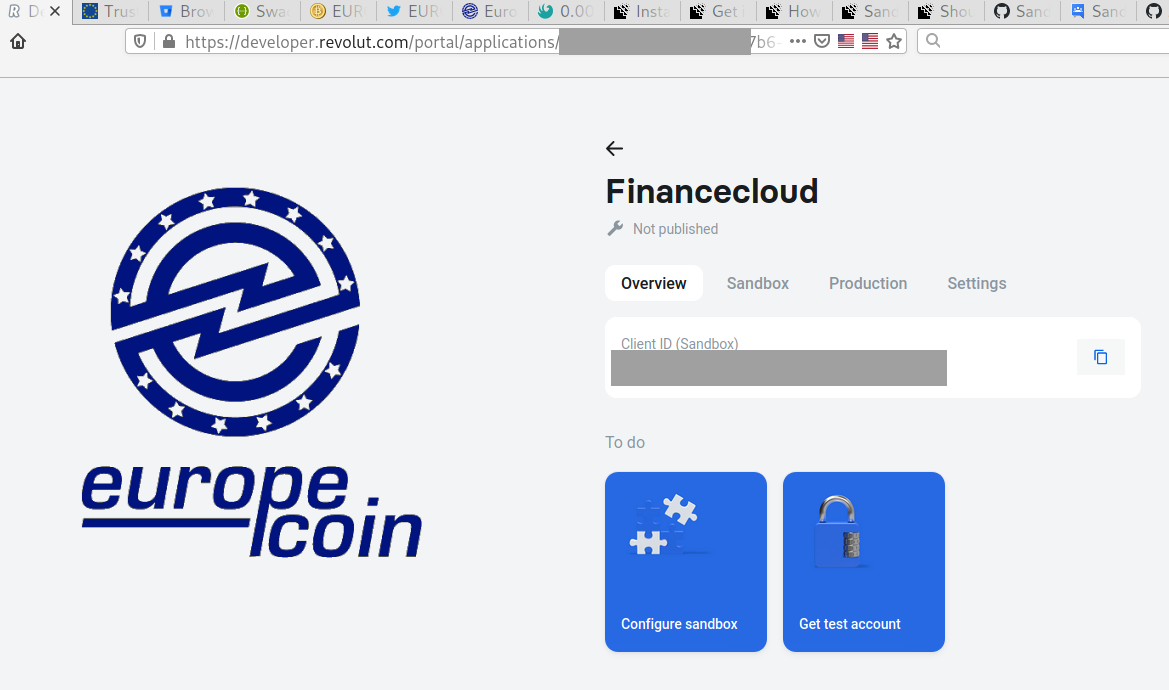This screenshot has height=690, width=1169.
Task: Open the shield tracking protection icon
Action: coord(140,42)
